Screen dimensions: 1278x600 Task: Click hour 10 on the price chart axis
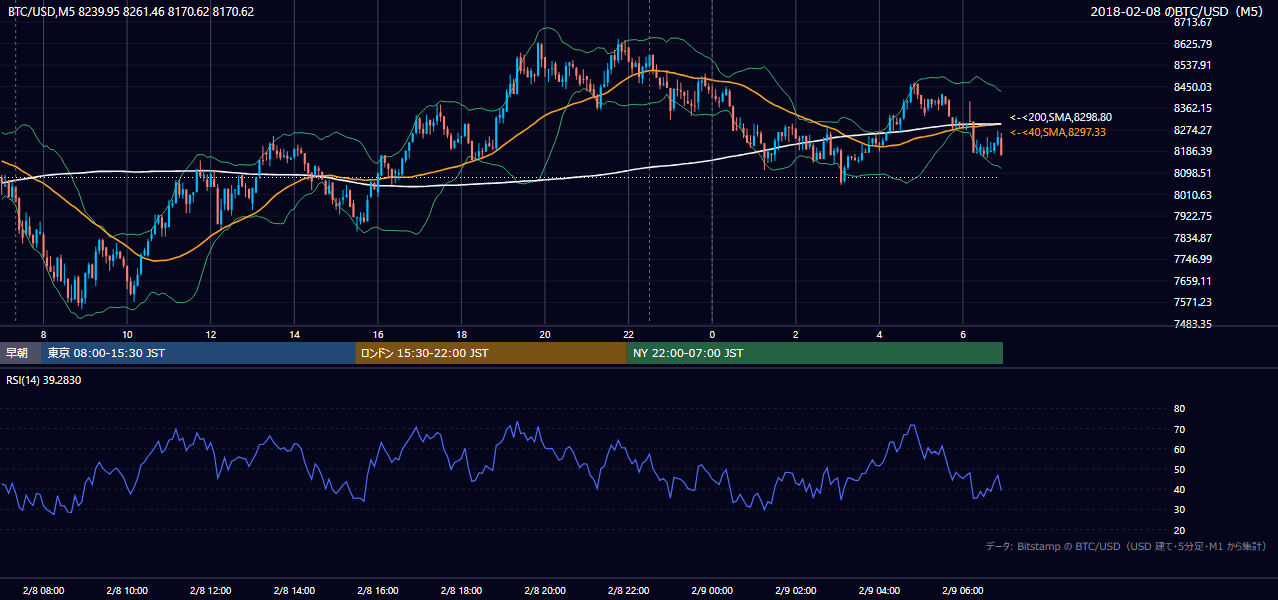(x=127, y=334)
